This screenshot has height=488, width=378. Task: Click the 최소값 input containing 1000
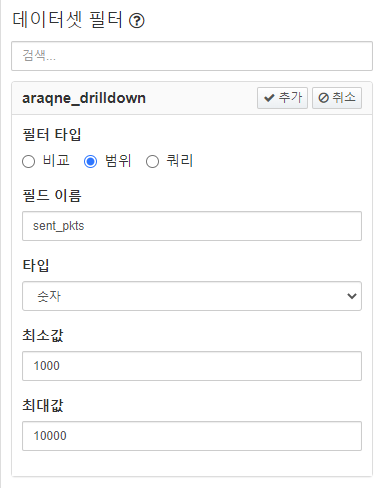(x=192, y=366)
